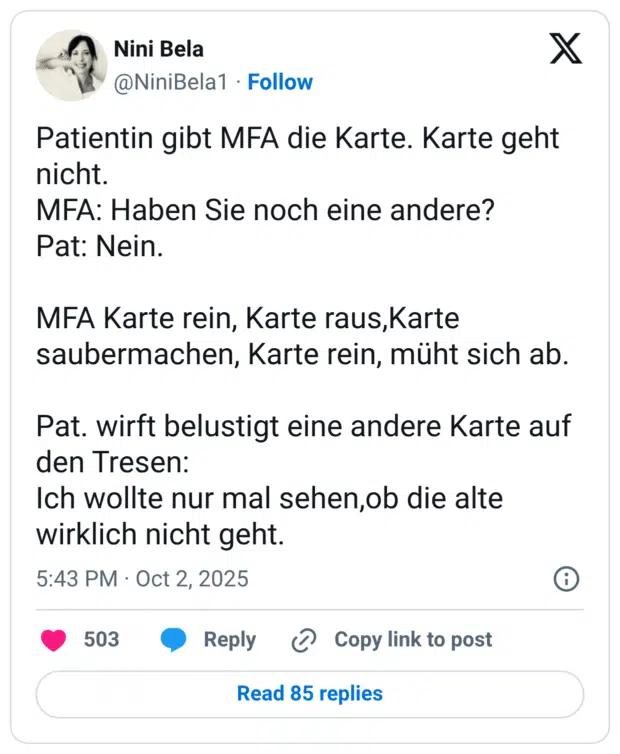Image resolution: width=620 pixels, height=754 pixels.
Task: Follow the account via the Follow link
Action: [280, 82]
